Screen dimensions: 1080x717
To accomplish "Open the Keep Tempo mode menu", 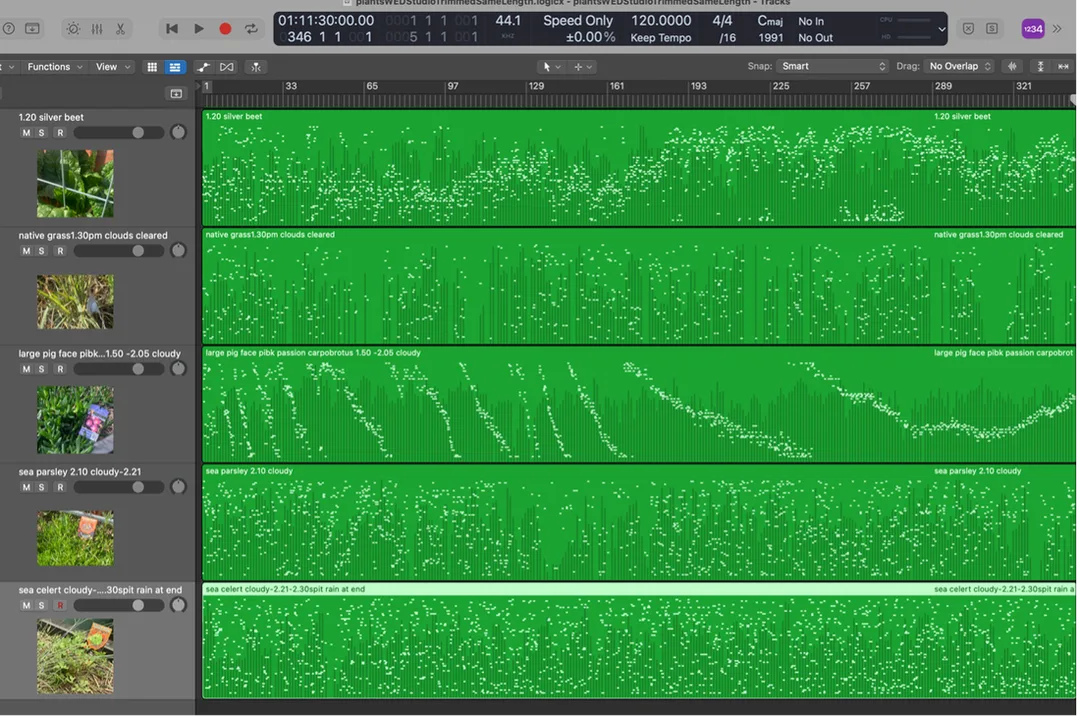I will (661, 38).
